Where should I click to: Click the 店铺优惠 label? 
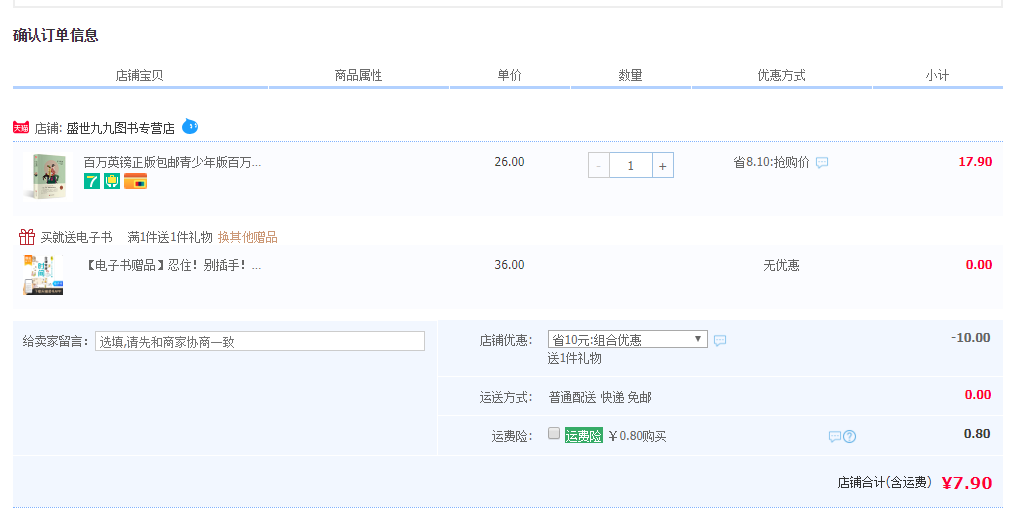click(506, 341)
